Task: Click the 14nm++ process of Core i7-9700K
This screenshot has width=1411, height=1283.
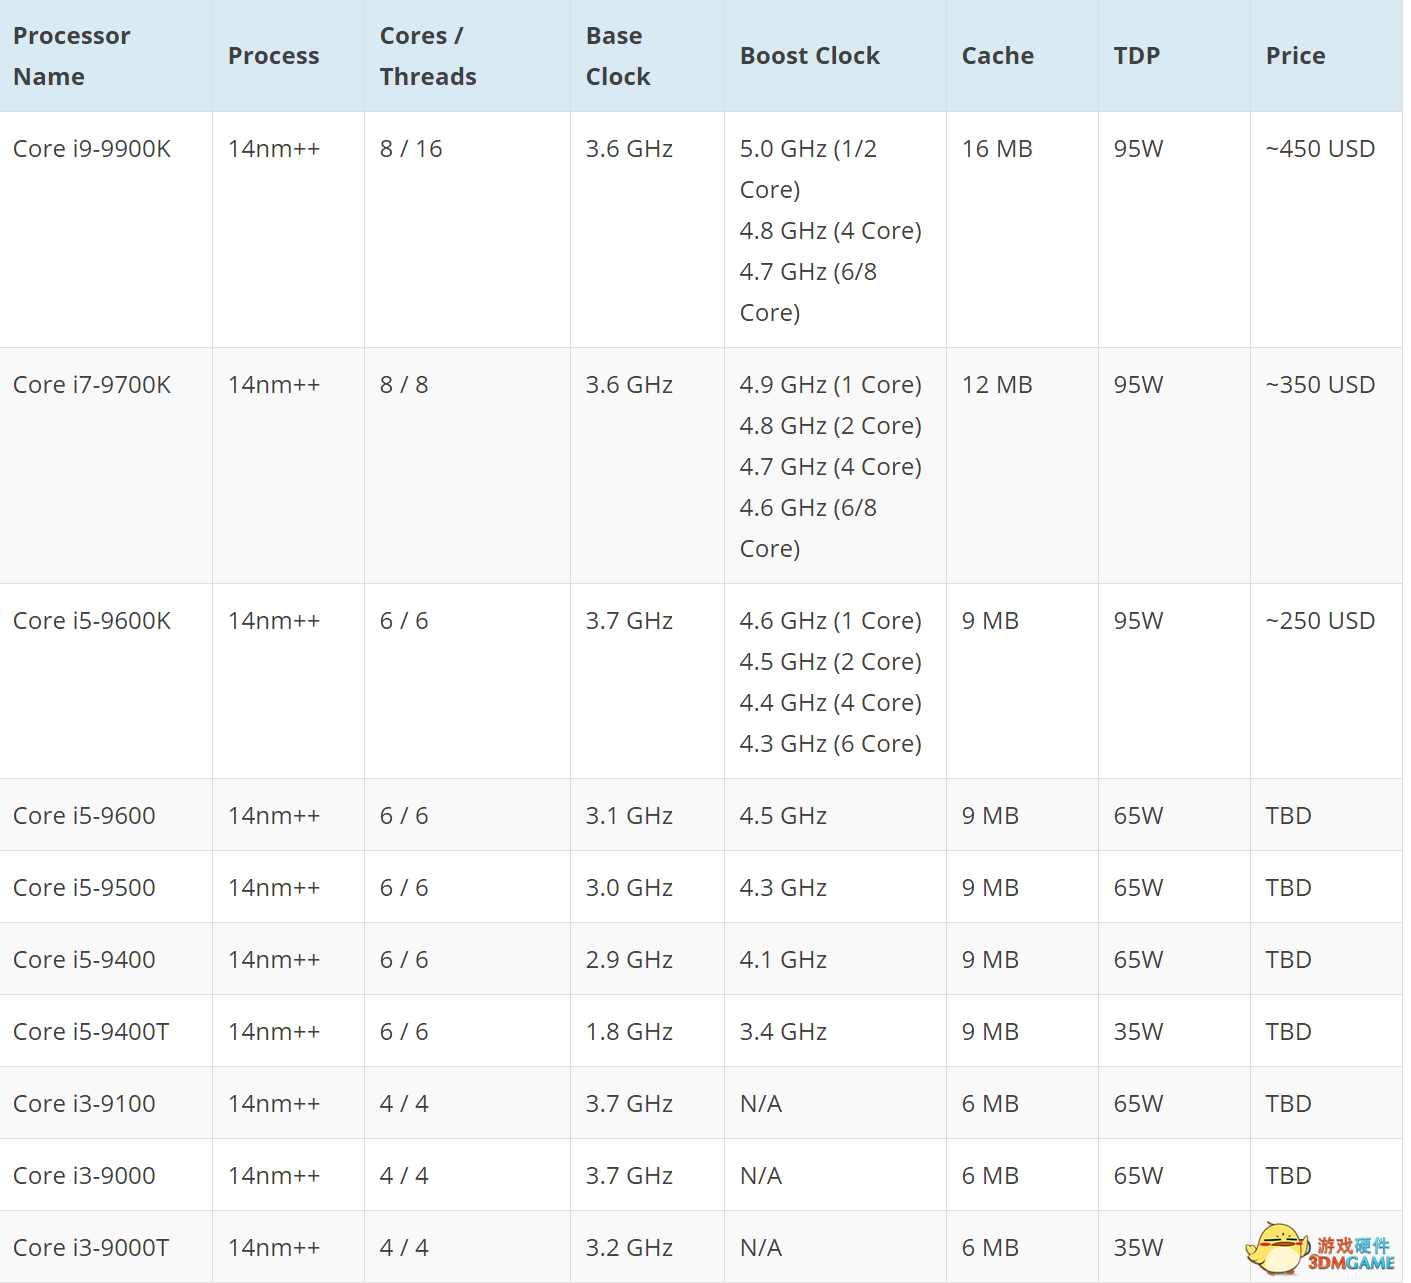Action: pos(274,385)
